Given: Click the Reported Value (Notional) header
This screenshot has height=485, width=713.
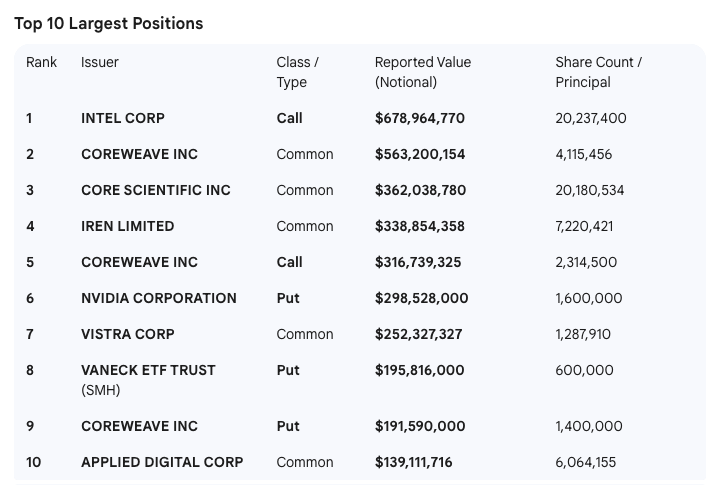Looking at the screenshot, I should [x=422, y=72].
